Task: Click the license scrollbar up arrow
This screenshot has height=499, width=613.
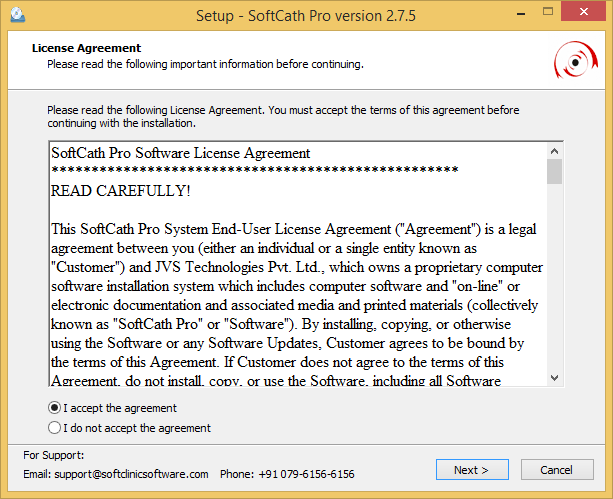Action: (554, 151)
